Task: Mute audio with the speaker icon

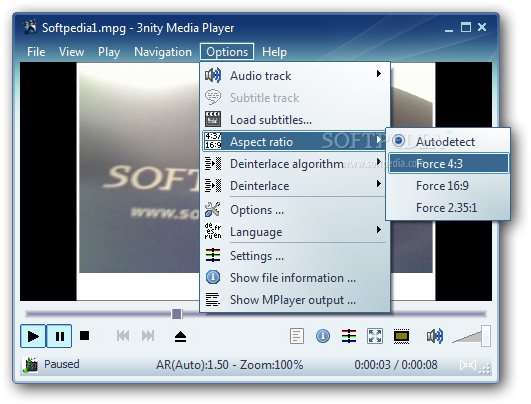Action: 435,336
